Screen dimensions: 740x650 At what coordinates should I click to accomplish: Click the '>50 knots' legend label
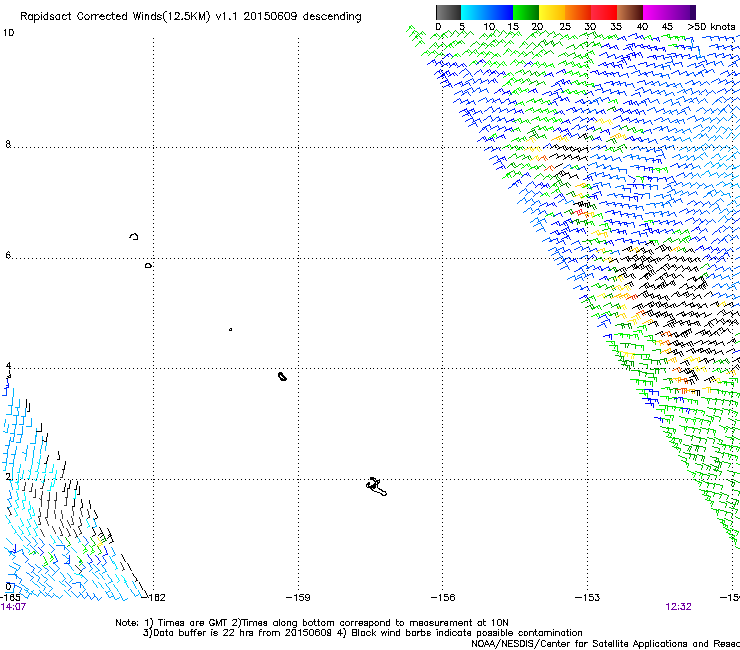[711, 27]
